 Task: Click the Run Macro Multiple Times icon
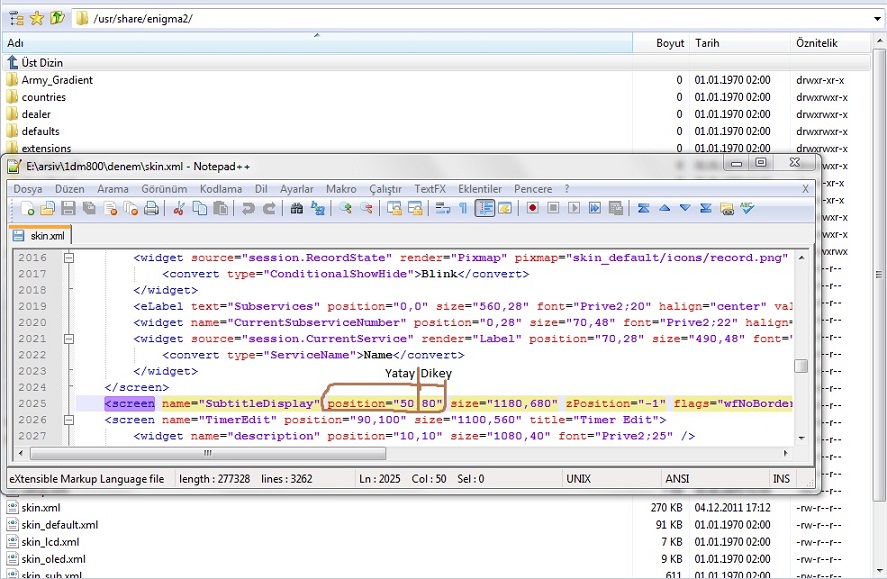point(595,208)
